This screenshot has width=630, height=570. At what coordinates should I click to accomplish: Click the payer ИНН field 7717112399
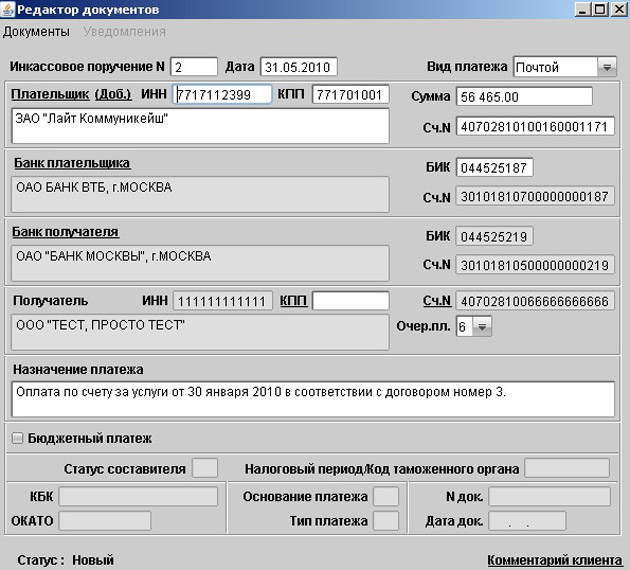[223, 95]
